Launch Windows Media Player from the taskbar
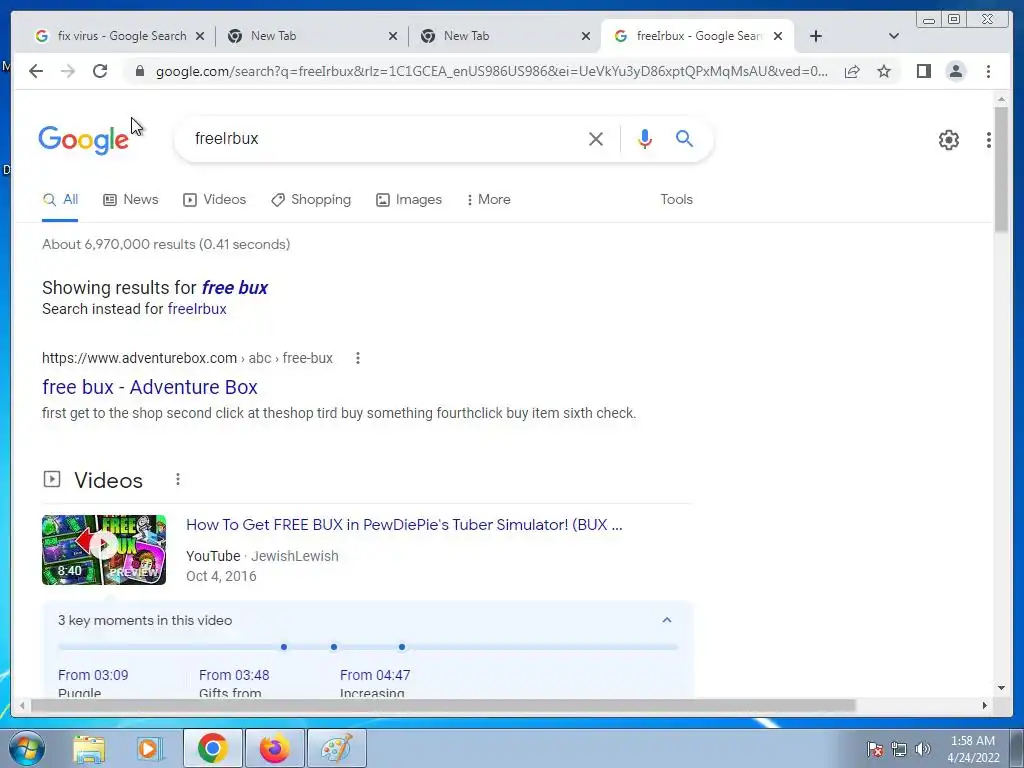The image size is (1024, 768). [x=150, y=748]
